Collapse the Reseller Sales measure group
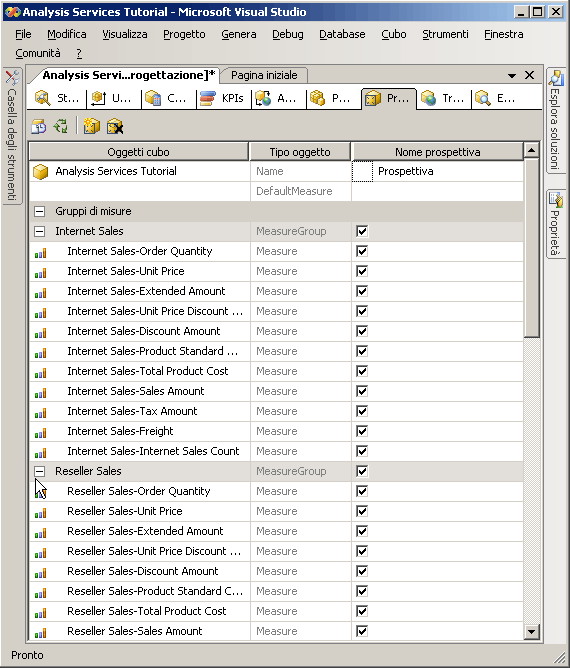 tap(40, 471)
